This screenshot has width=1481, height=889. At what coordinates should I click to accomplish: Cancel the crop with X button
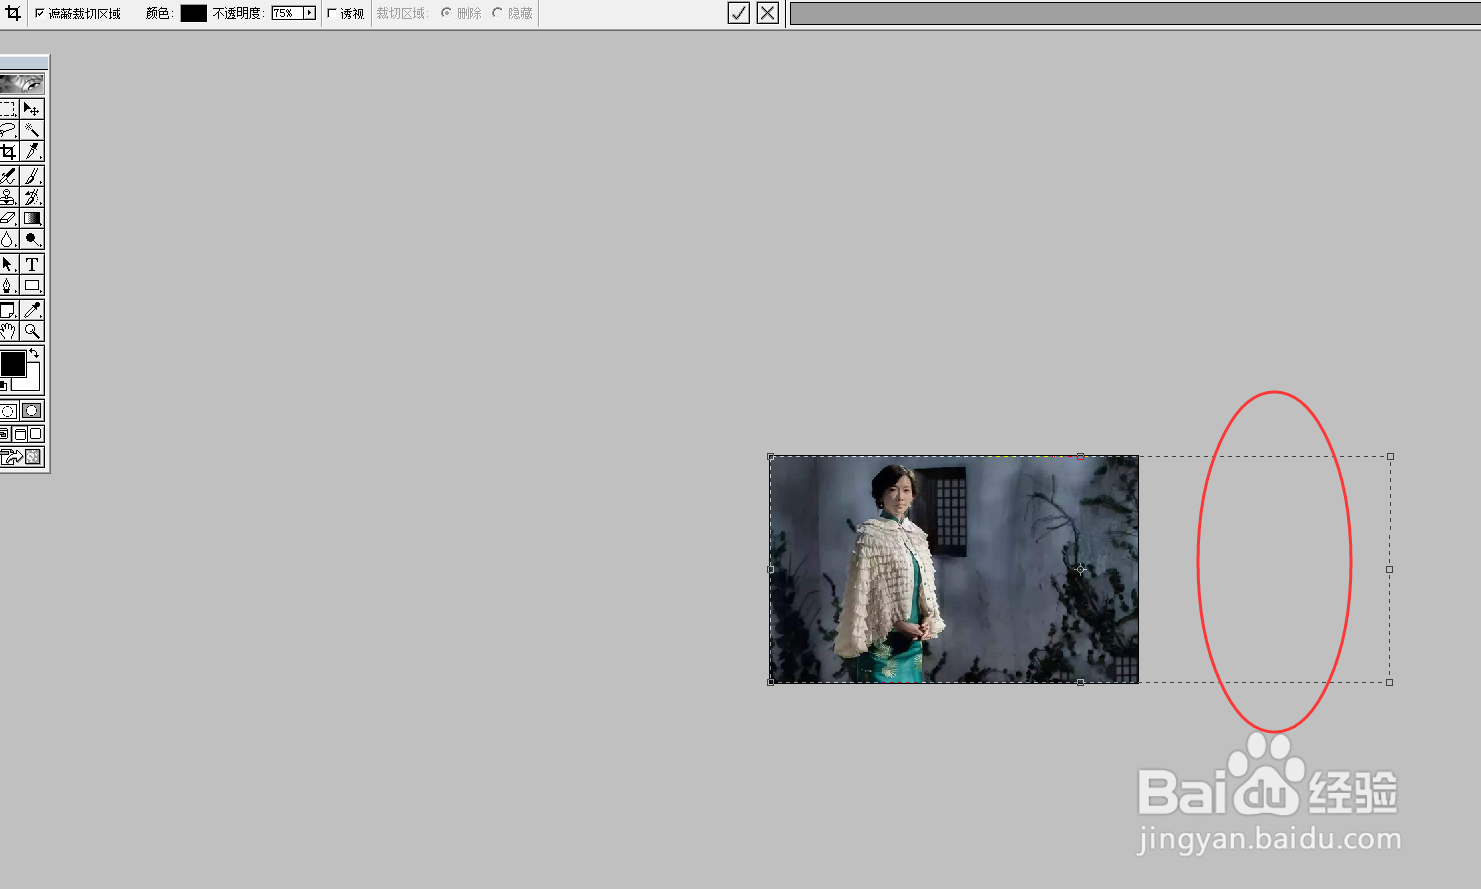[x=768, y=13]
